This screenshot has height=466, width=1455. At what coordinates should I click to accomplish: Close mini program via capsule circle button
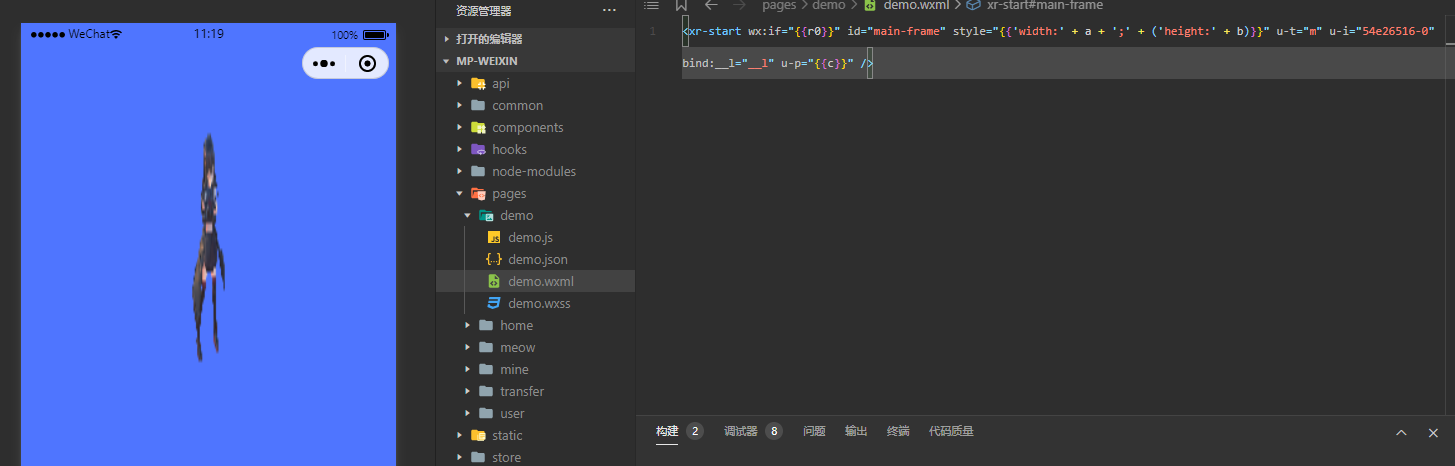[367, 64]
